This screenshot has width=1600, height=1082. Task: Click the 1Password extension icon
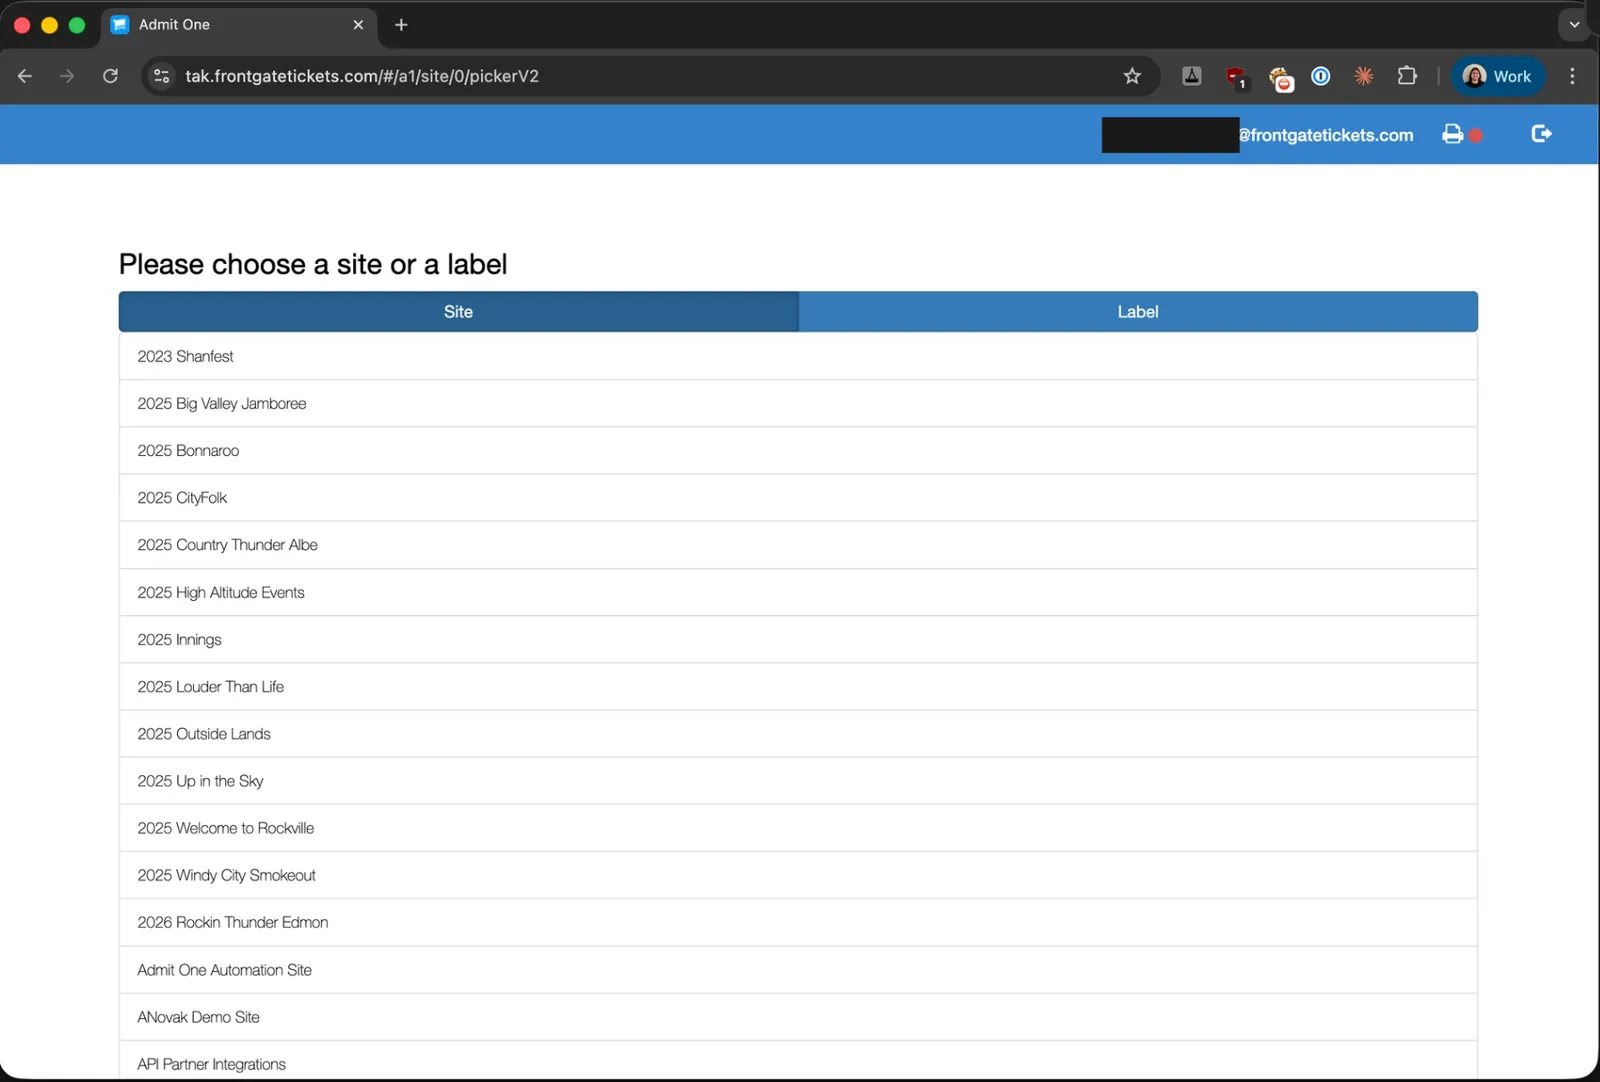pos(1320,76)
